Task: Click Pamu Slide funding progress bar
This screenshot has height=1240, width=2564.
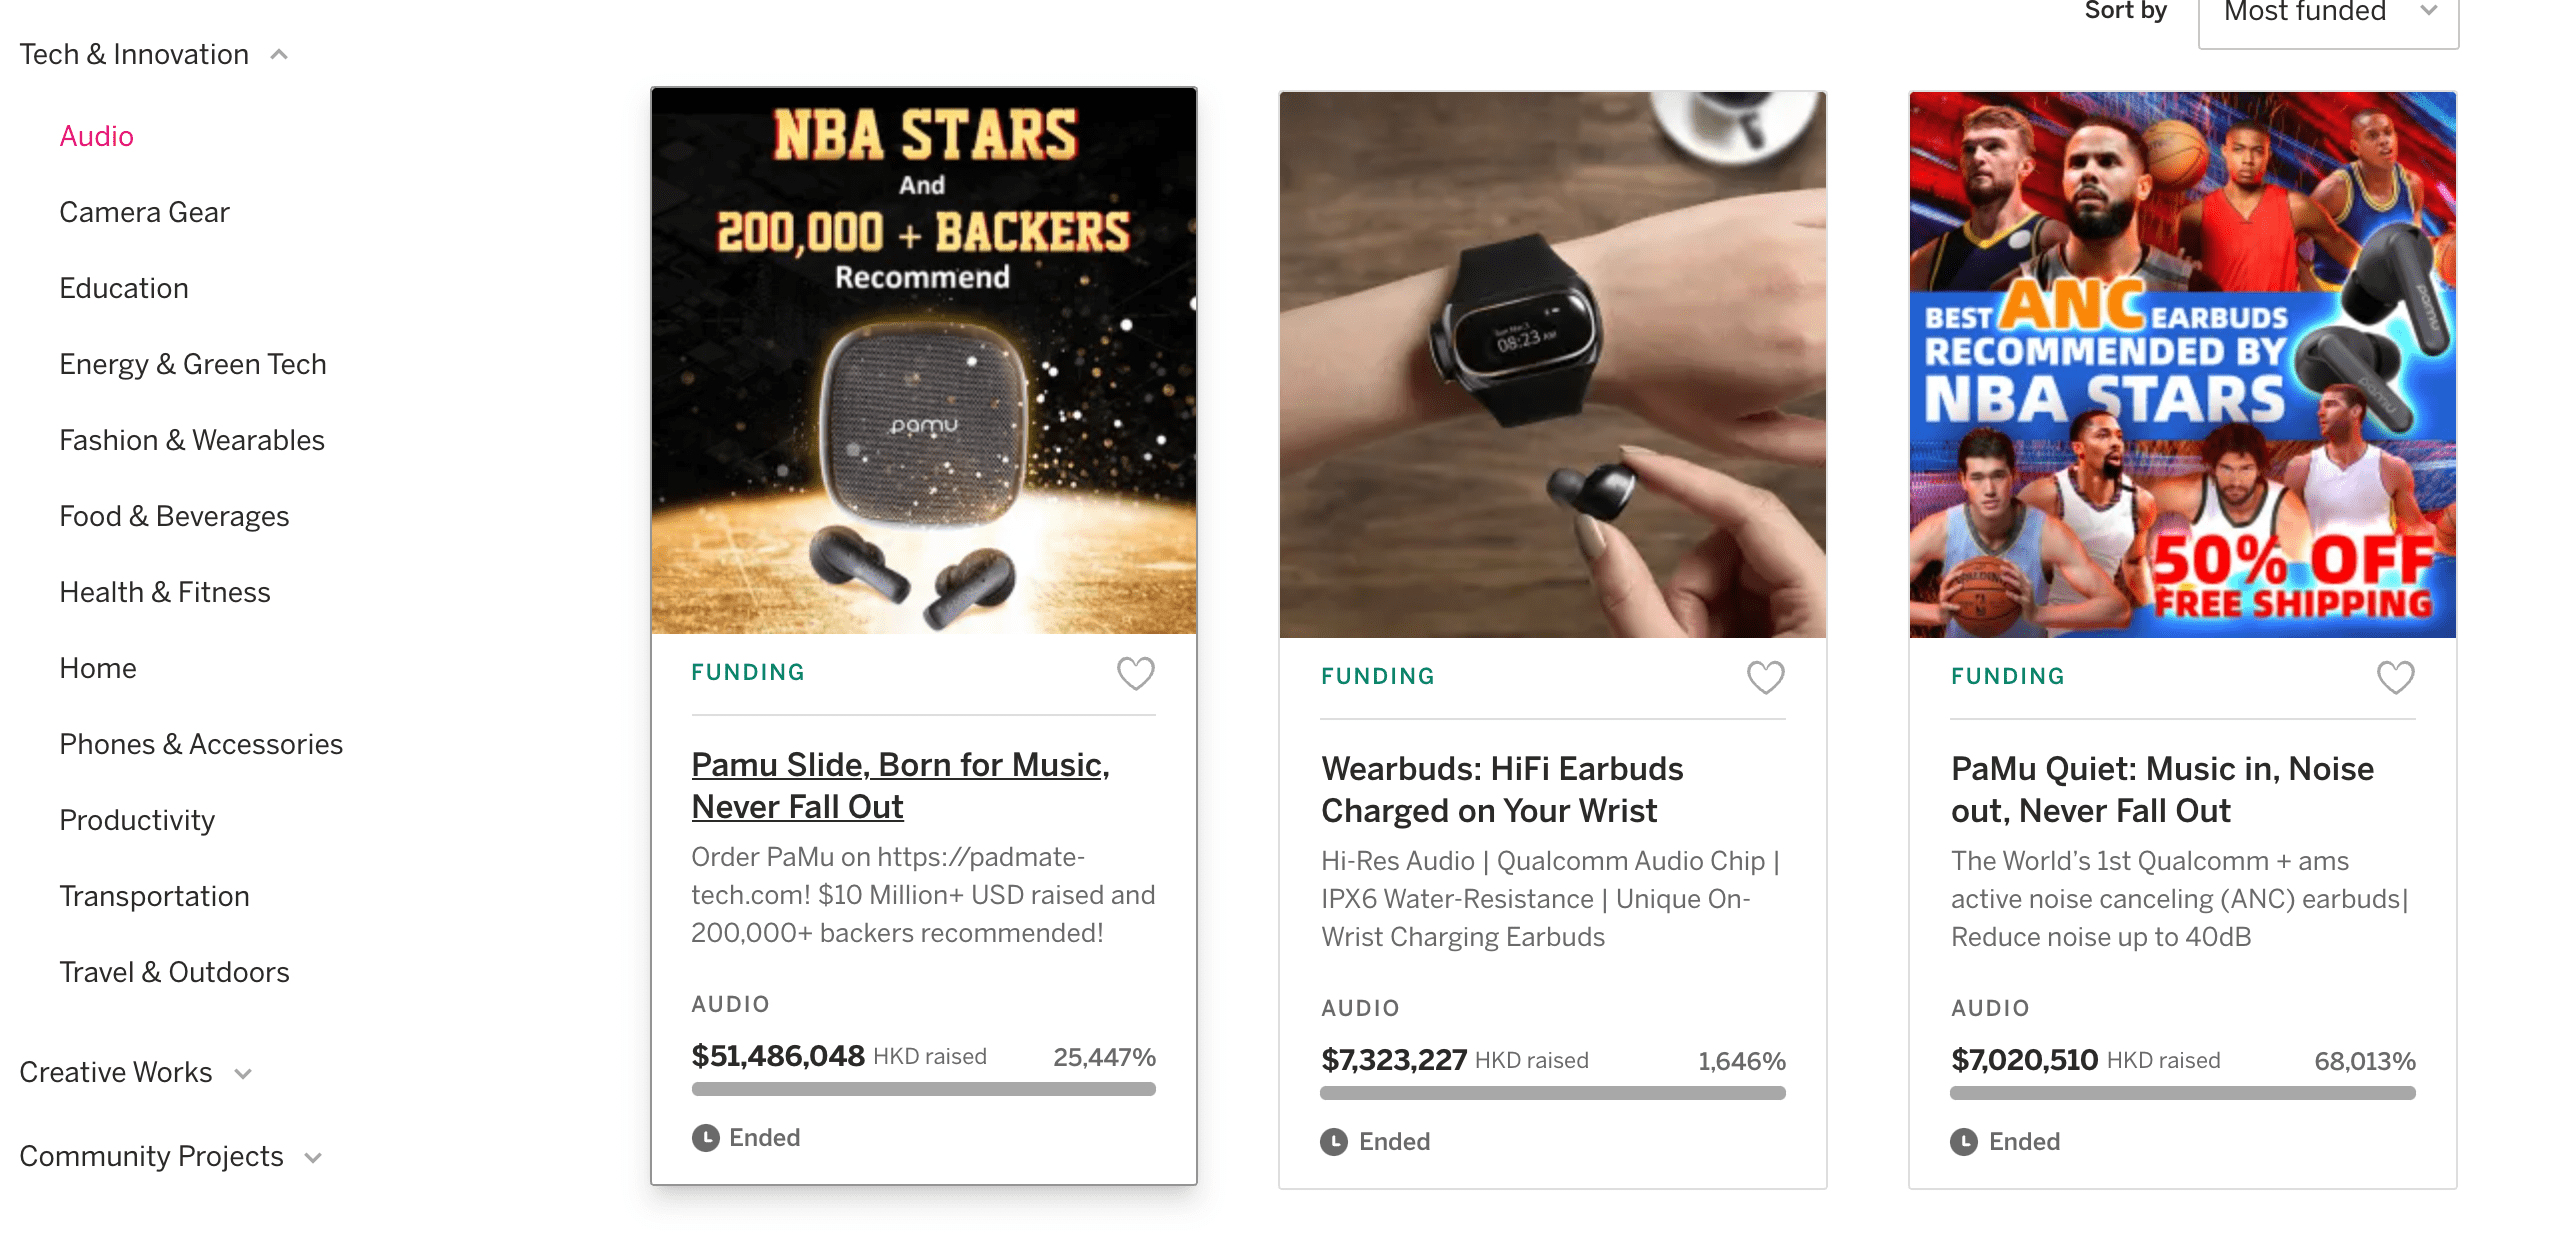Action: coord(923,1089)
